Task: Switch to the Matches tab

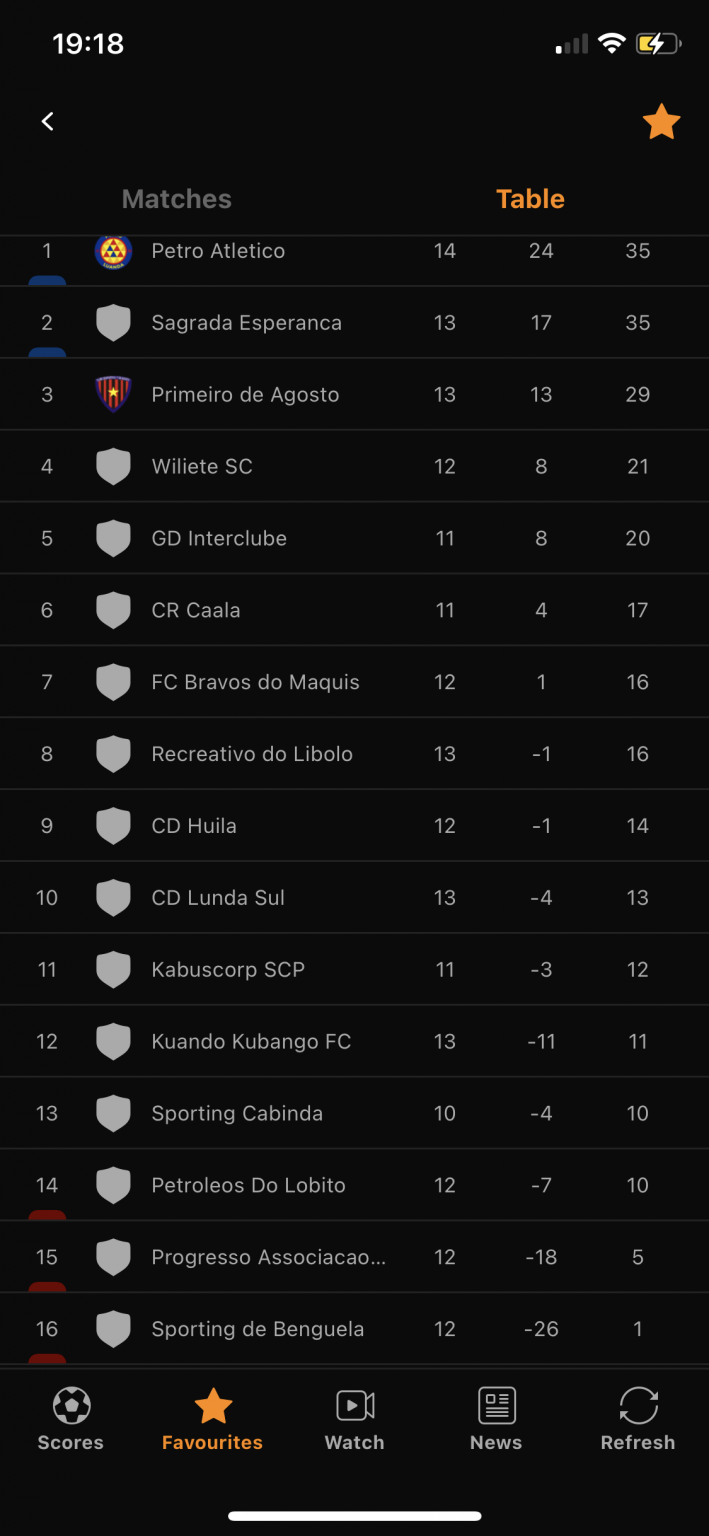Action: pos(176,199)
